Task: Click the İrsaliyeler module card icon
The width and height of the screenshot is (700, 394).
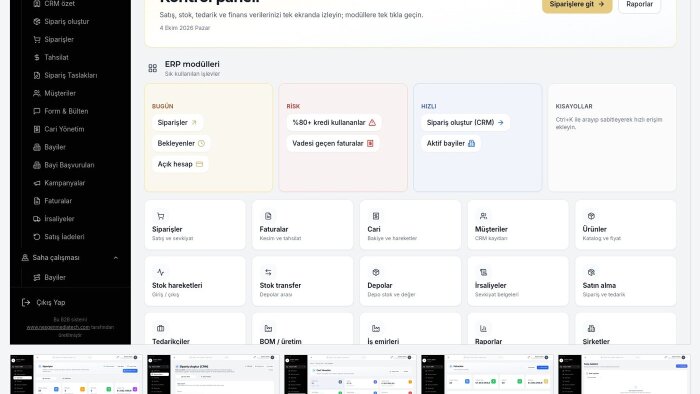Action: [x=483, y=272]
